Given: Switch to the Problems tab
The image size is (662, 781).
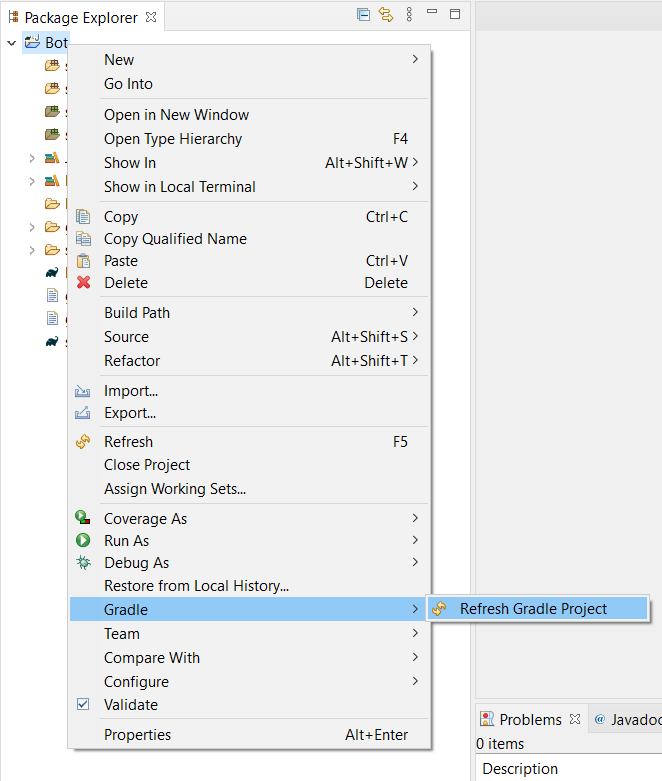Looking at the screenshot, I should pos(531,719).
